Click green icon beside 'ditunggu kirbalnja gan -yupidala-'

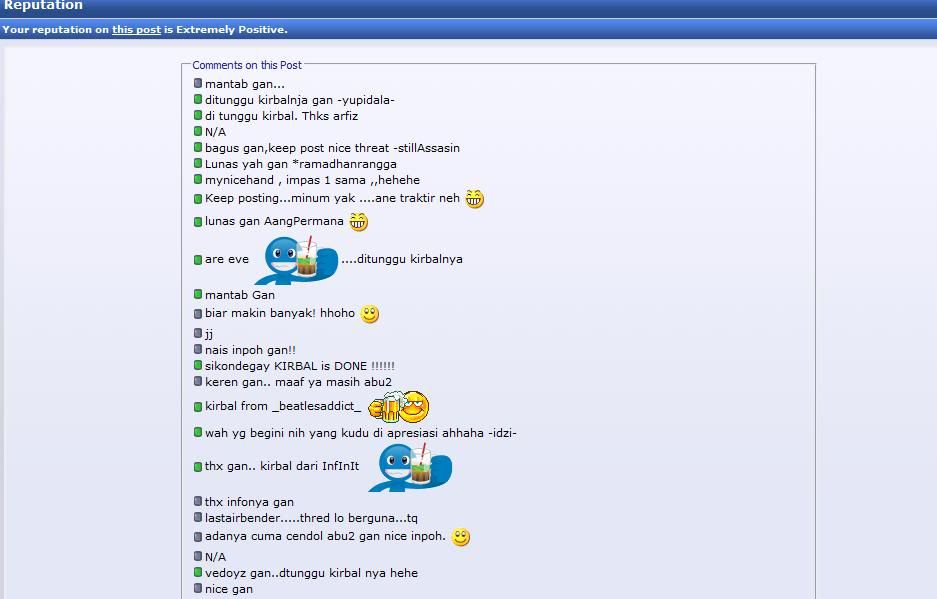click(x=198, y=99)
